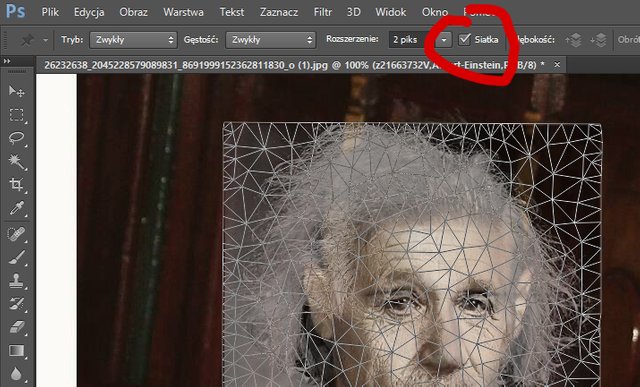Click the Tryb label

click(72, 40)
